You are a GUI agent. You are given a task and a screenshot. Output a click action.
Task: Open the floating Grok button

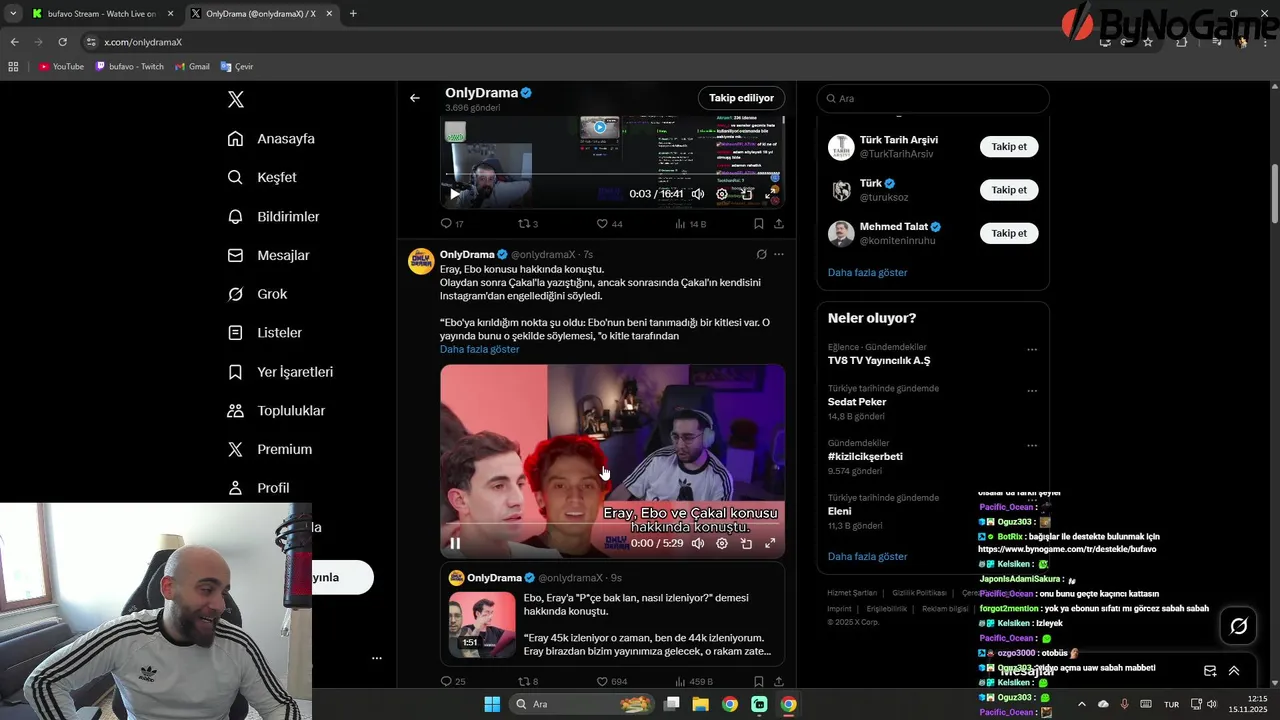pyautogui.click(x=1238, y=626)
